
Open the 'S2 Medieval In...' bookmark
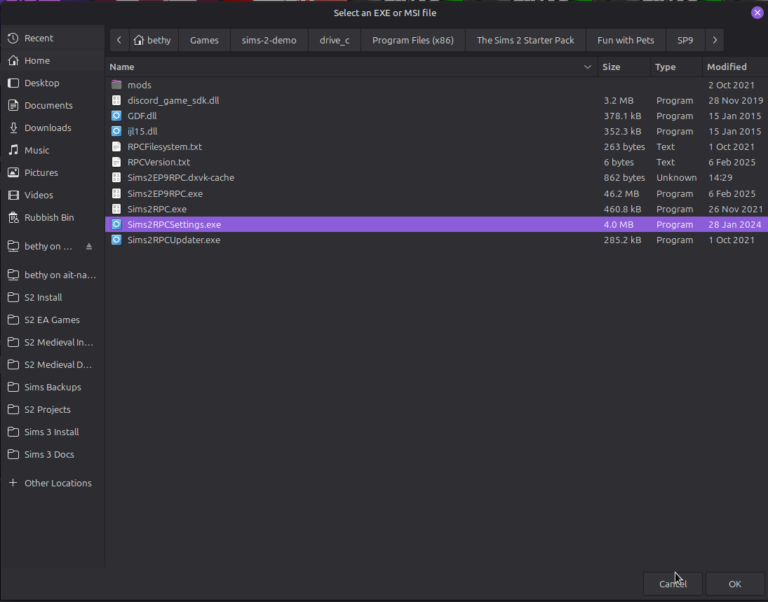(x=52, y=342)
